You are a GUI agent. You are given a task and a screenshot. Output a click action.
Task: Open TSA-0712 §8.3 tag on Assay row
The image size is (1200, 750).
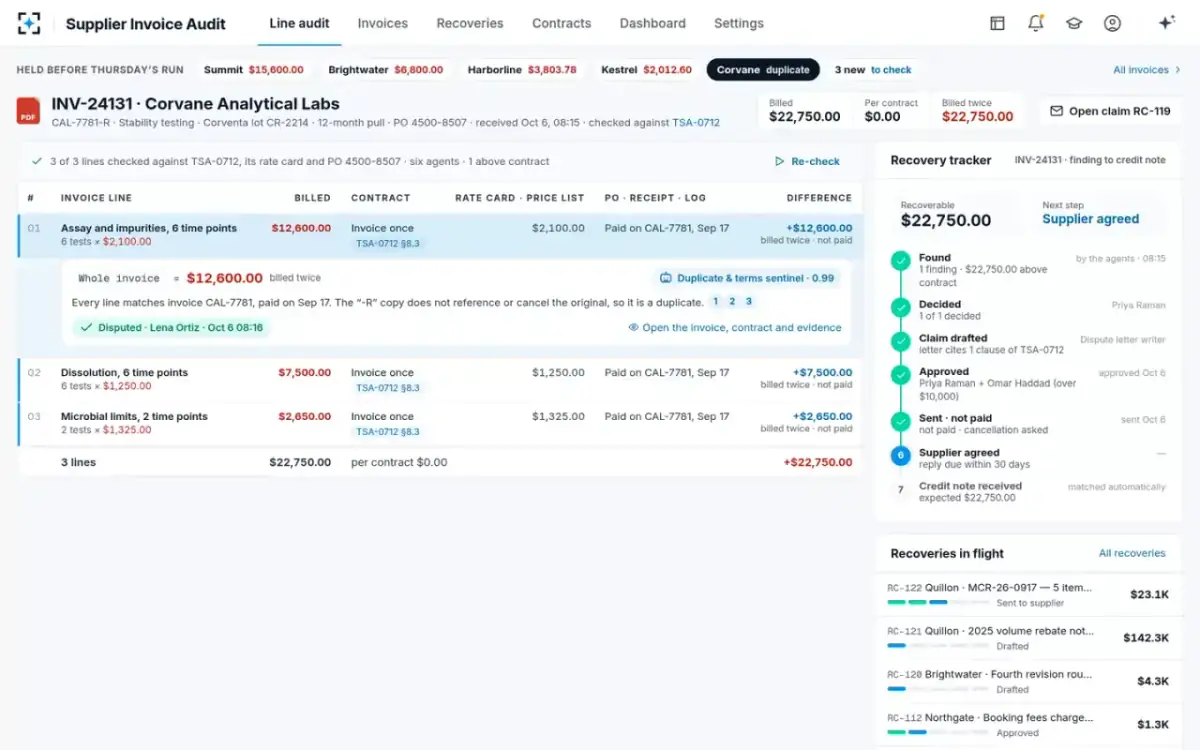[x=389, y=244]
